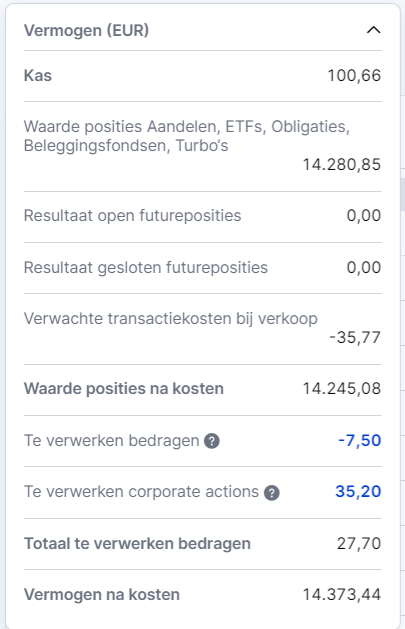Viewport: 405px width, 629px height.
Task: Click the scrollbar thumb at right edge
Action: click(x=402, y=195)
